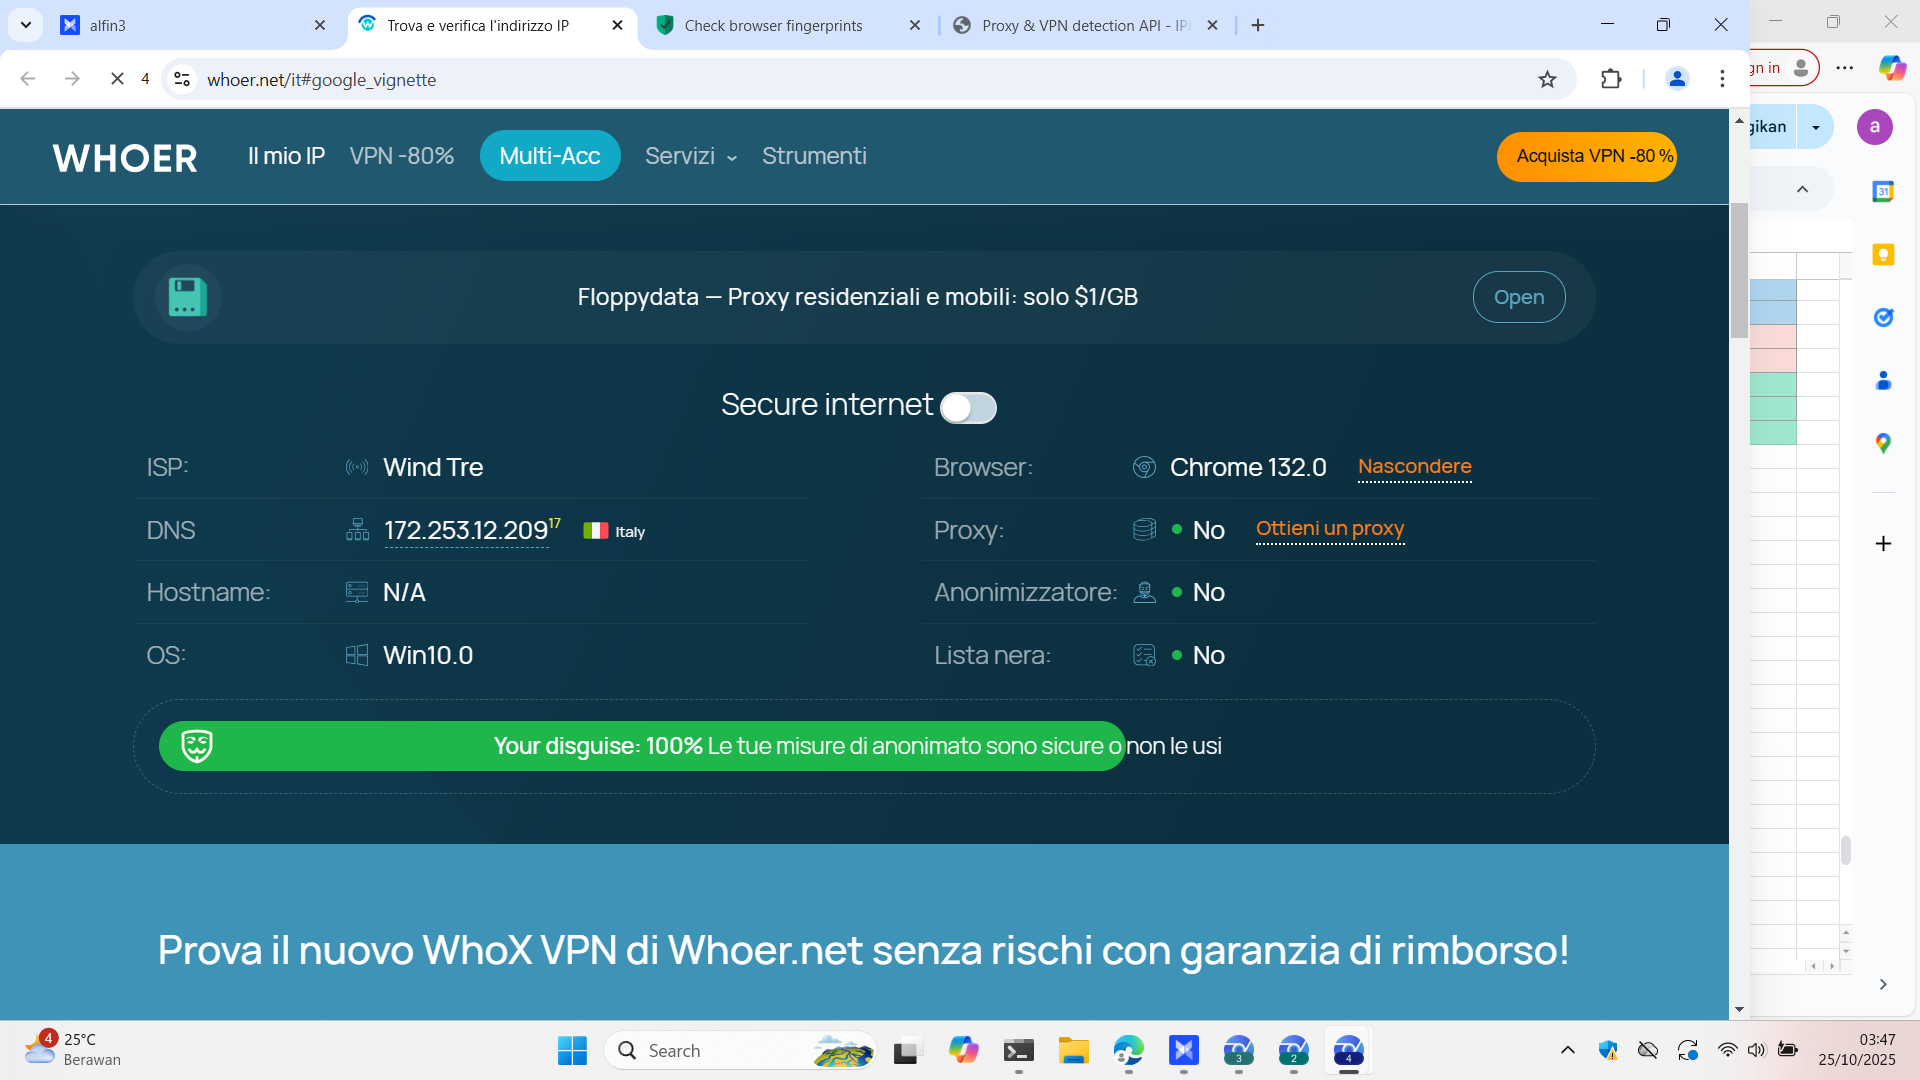Viewport: 1920px width, 1080px height.
Task: Close the 'Proxy & VPN detection API' tab
Action: pyautogui.click(x=1212, y=25)
